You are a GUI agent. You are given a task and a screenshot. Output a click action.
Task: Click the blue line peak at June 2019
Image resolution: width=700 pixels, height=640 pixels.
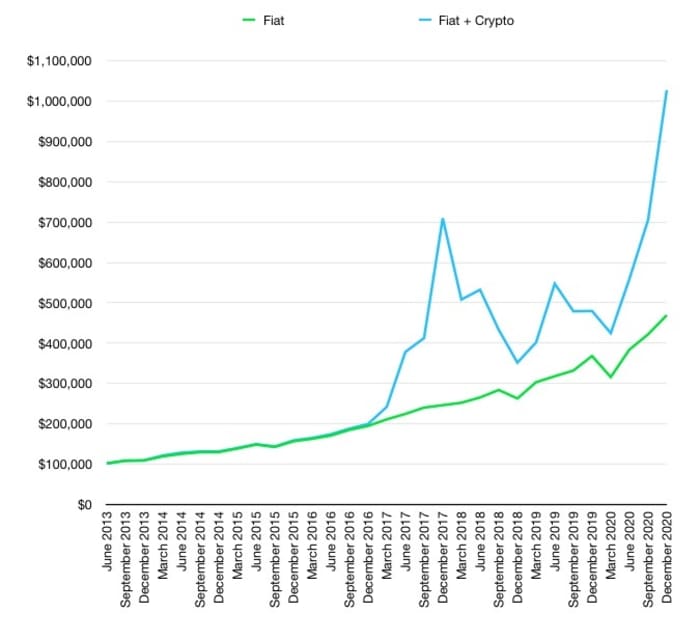(554, 283)
